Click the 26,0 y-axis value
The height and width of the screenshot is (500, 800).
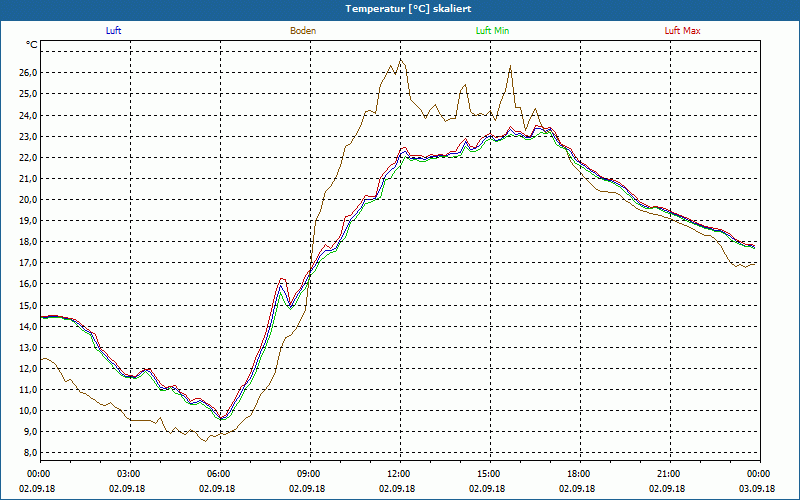[29, 72]
